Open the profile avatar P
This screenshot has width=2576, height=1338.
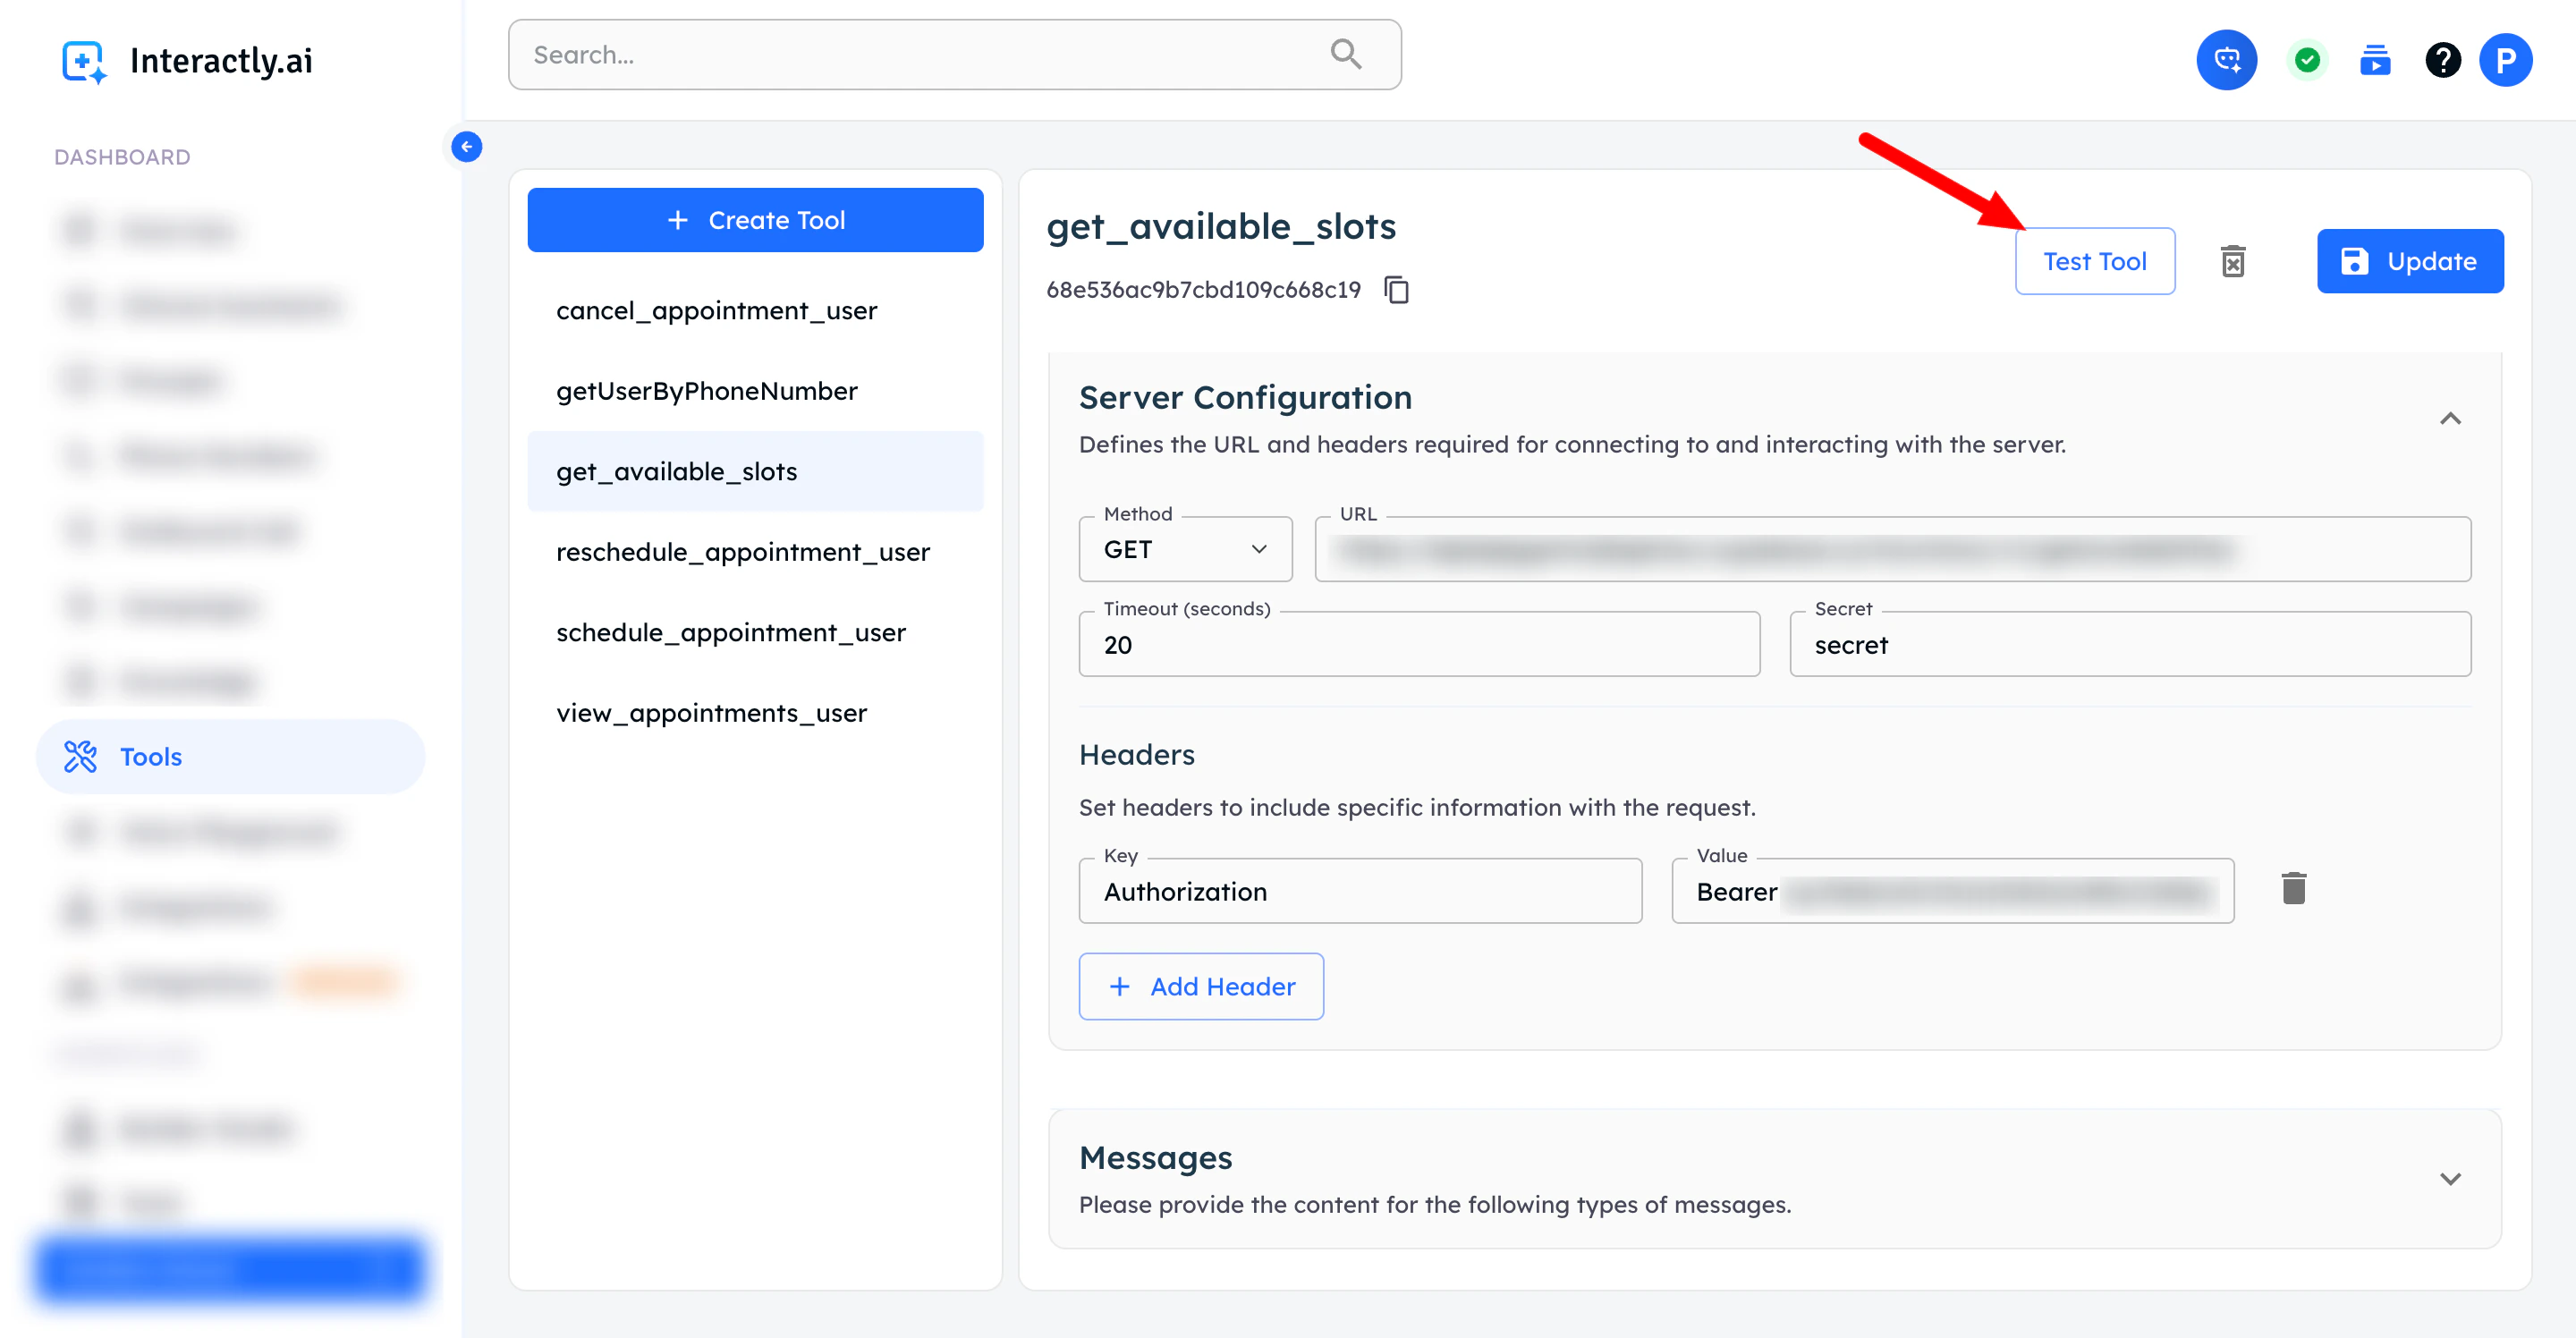[x=2505, y=60]
